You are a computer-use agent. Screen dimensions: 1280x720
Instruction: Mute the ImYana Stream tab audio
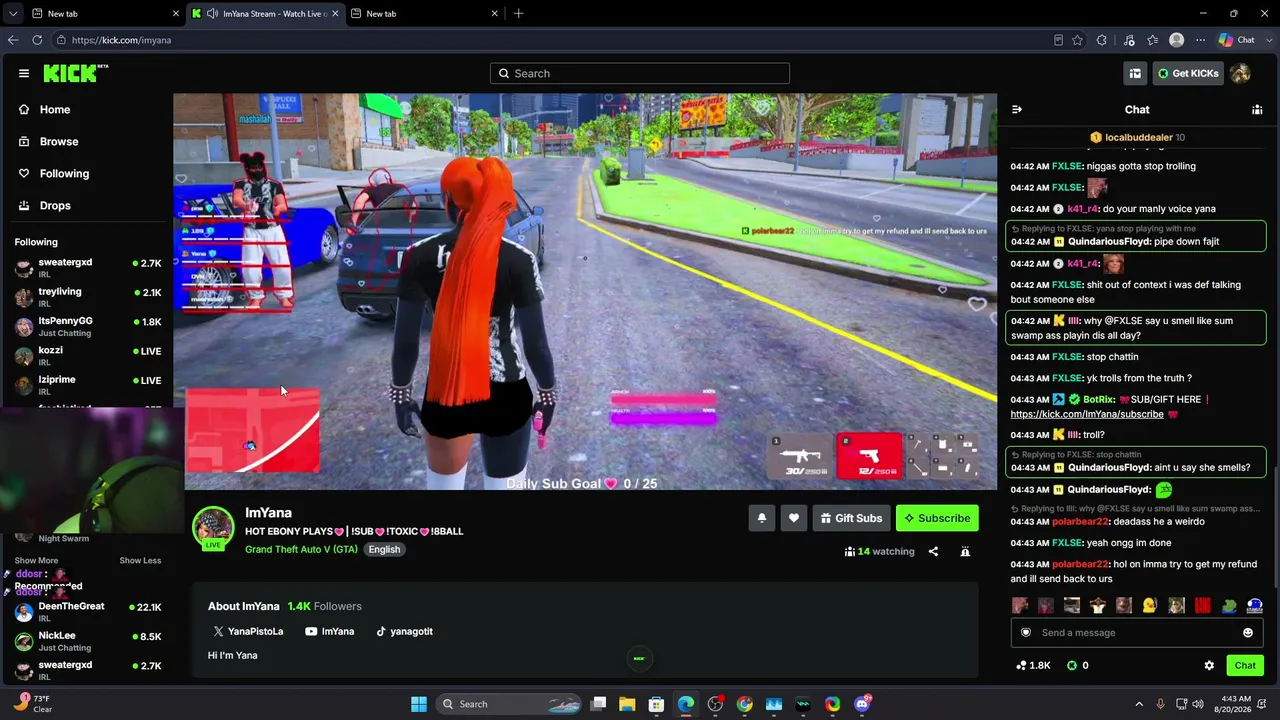point(212,14)
